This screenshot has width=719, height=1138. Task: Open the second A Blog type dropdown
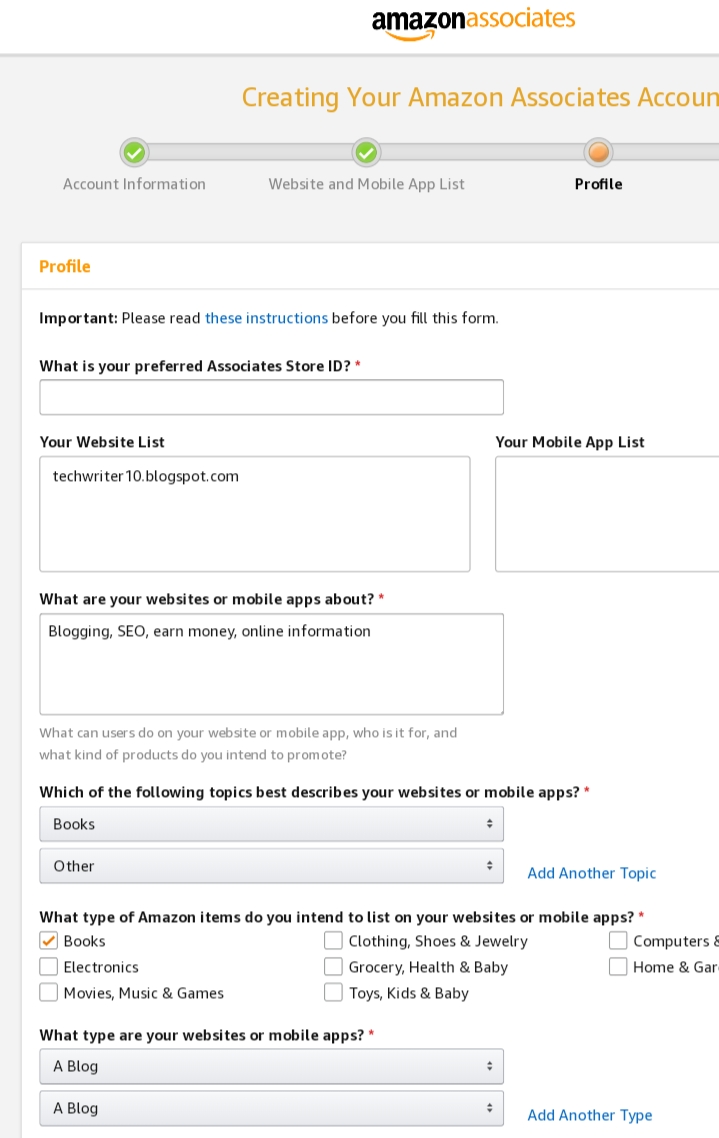click(x=271, y=1108)
